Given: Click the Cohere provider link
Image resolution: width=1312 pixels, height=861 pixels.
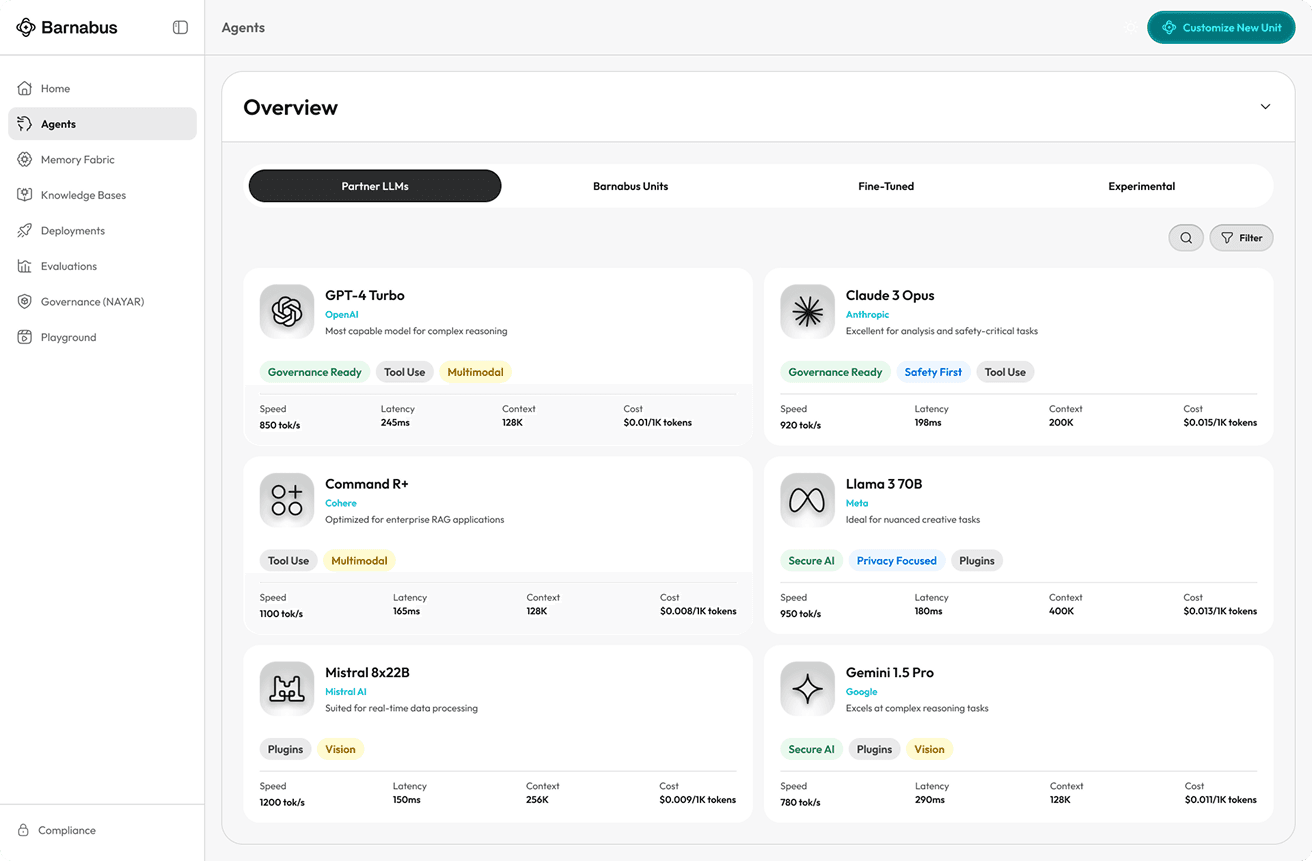Looking at the screenshot, I should click(x=341, y=503).
